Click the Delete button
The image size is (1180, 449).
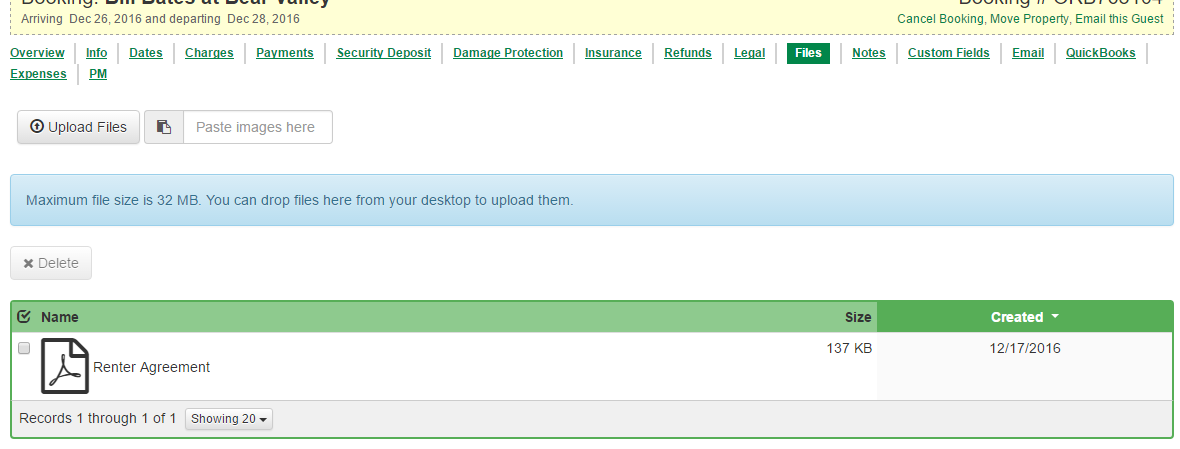pyautogui.click(x=51, y=263)
